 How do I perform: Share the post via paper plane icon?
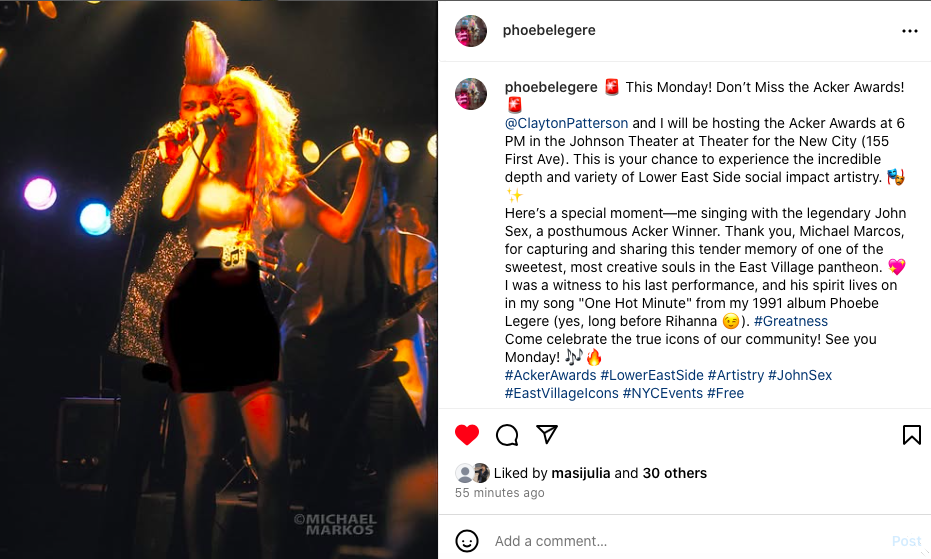[546, 434]
